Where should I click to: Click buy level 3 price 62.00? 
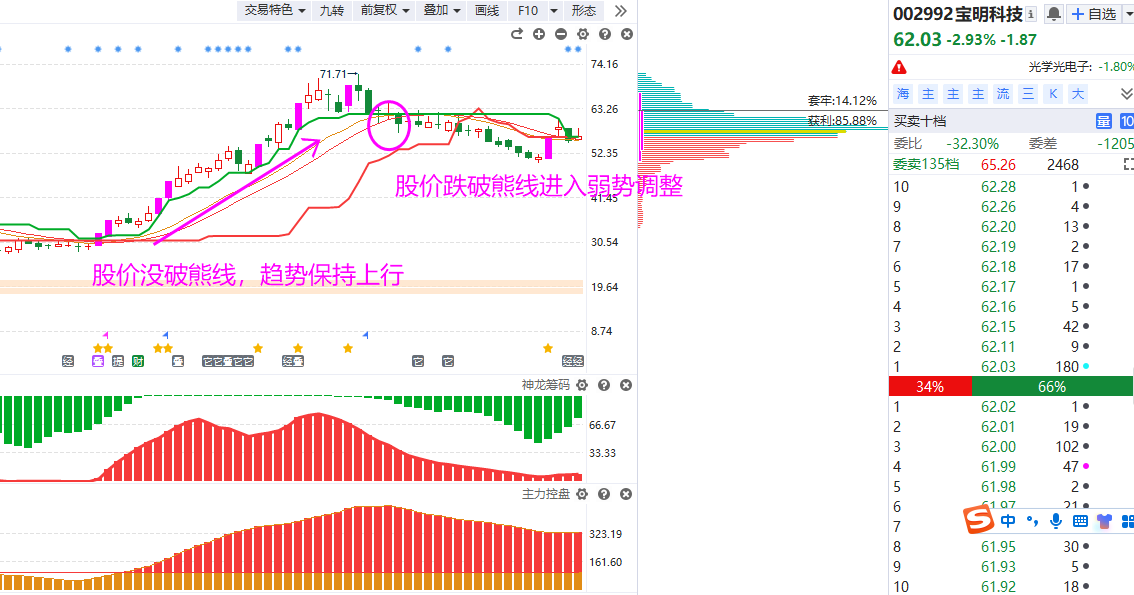pos(998,447)
